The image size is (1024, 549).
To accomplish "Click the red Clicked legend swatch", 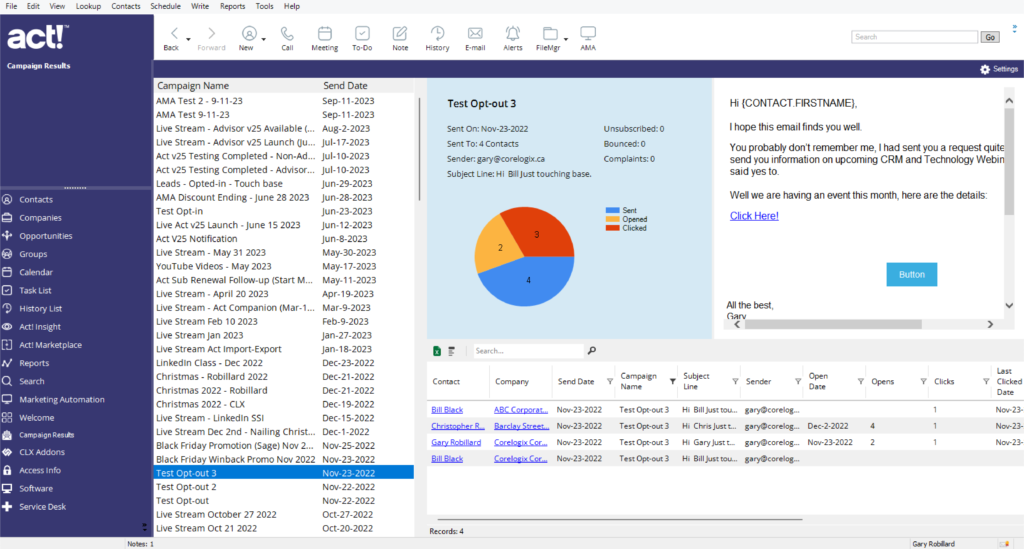I will pos(612,228).
